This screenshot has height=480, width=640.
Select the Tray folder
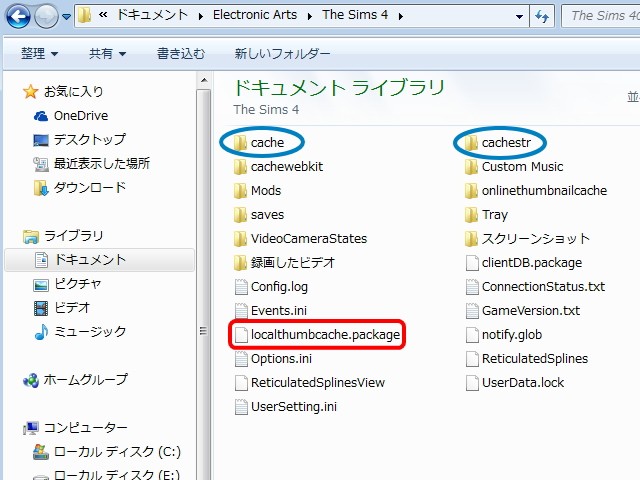(x=487, y=215)
